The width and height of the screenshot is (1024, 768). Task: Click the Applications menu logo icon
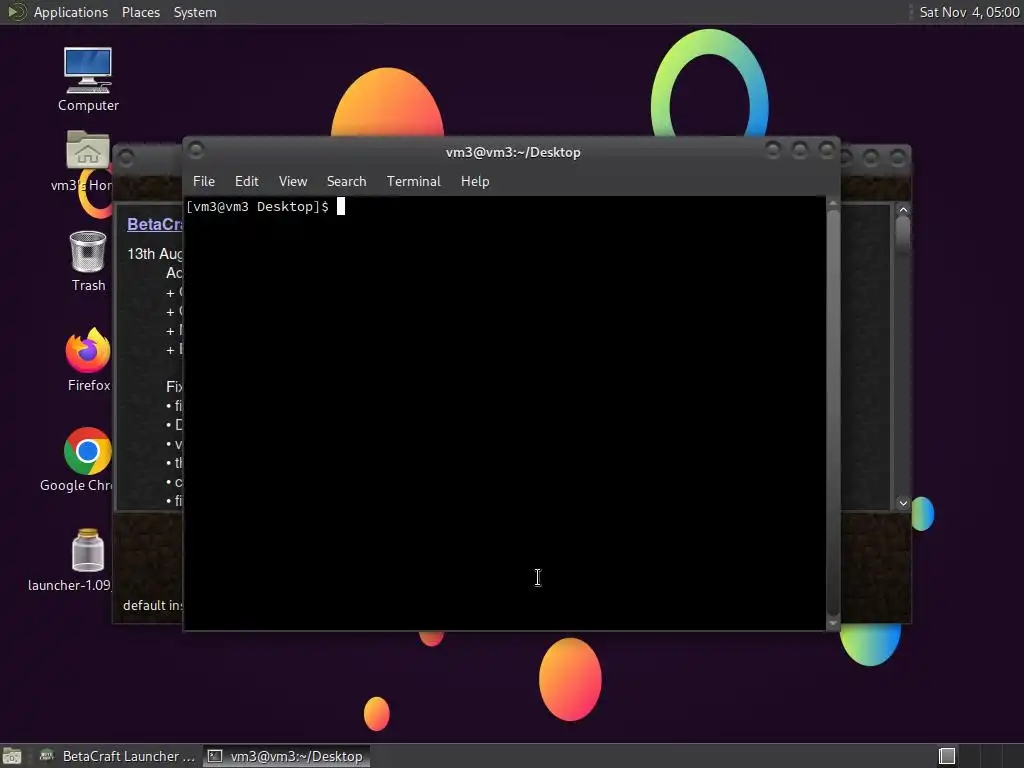[16, 12]
